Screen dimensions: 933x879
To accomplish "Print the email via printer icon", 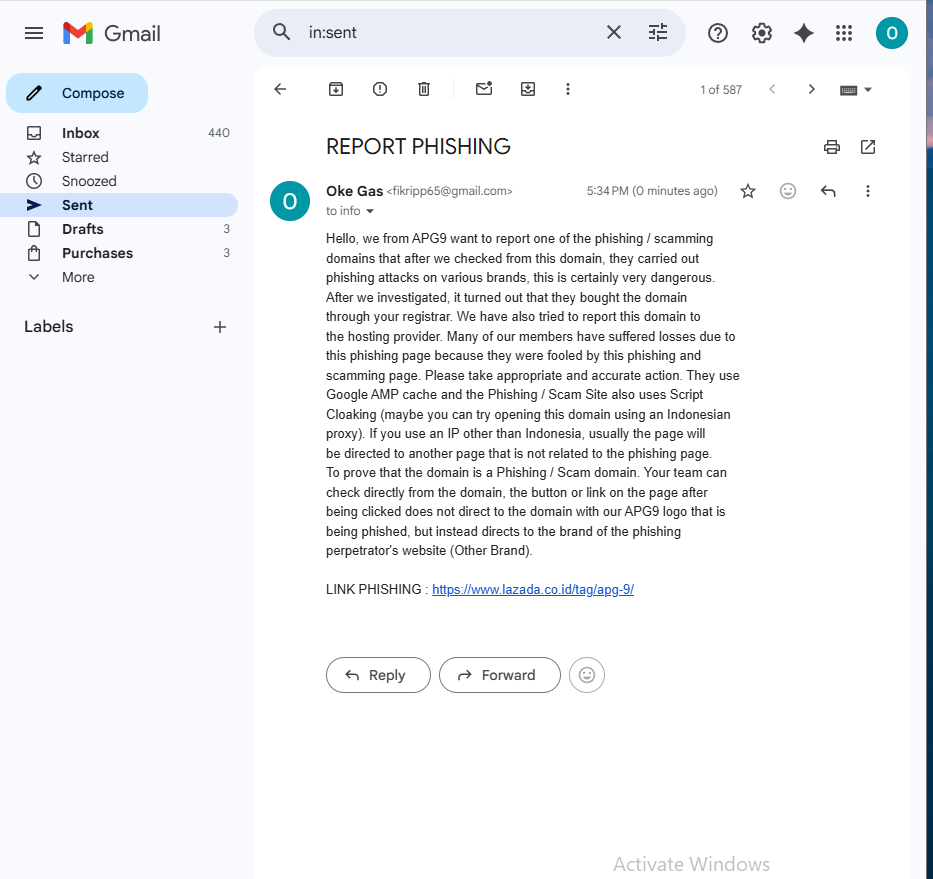I will pos(831,147).
